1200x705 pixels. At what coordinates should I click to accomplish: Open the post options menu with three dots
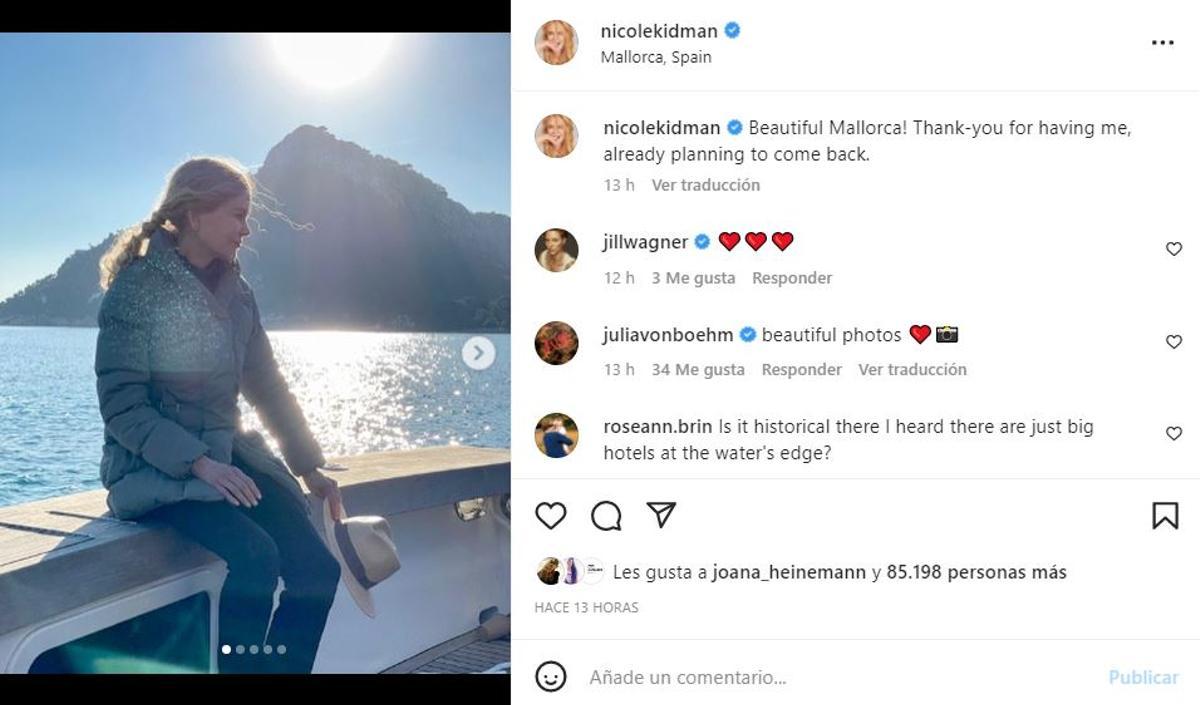point(1162,42)
